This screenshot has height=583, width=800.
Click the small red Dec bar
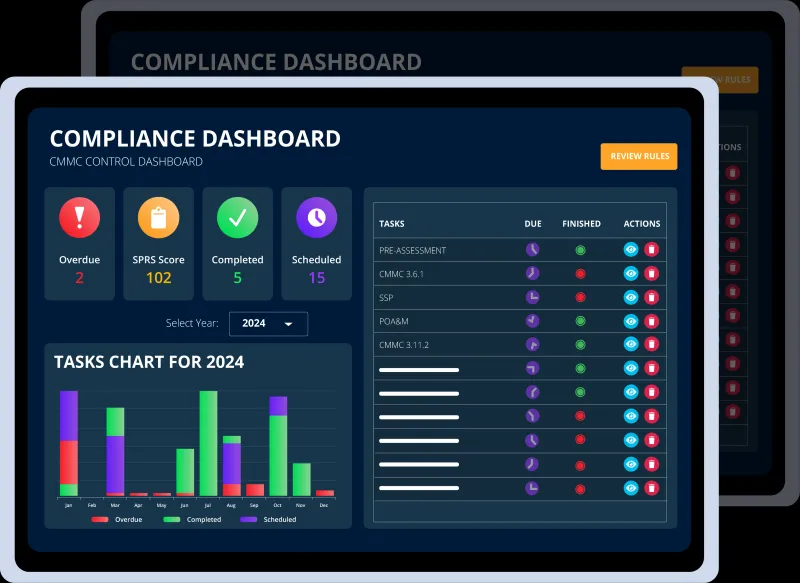325,493
